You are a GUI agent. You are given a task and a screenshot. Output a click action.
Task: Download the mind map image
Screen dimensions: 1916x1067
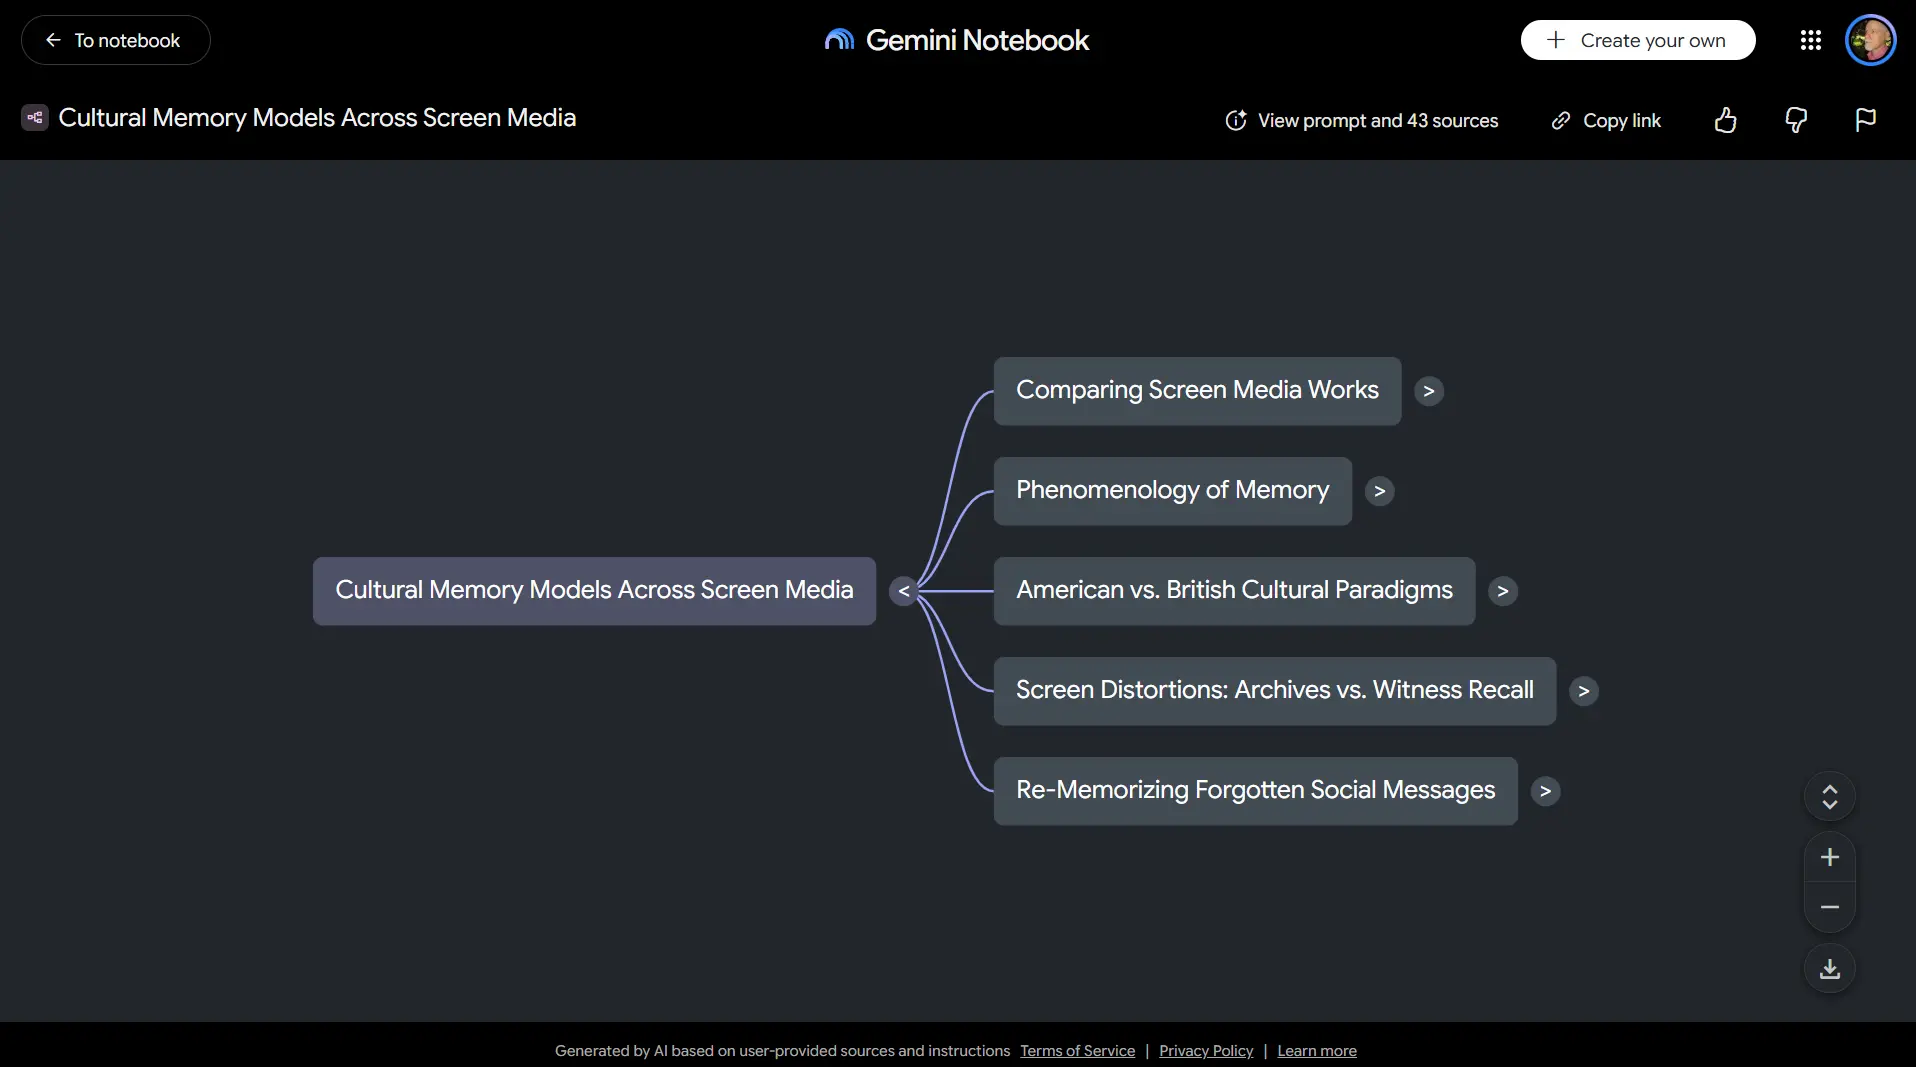tap(1829, 968)
